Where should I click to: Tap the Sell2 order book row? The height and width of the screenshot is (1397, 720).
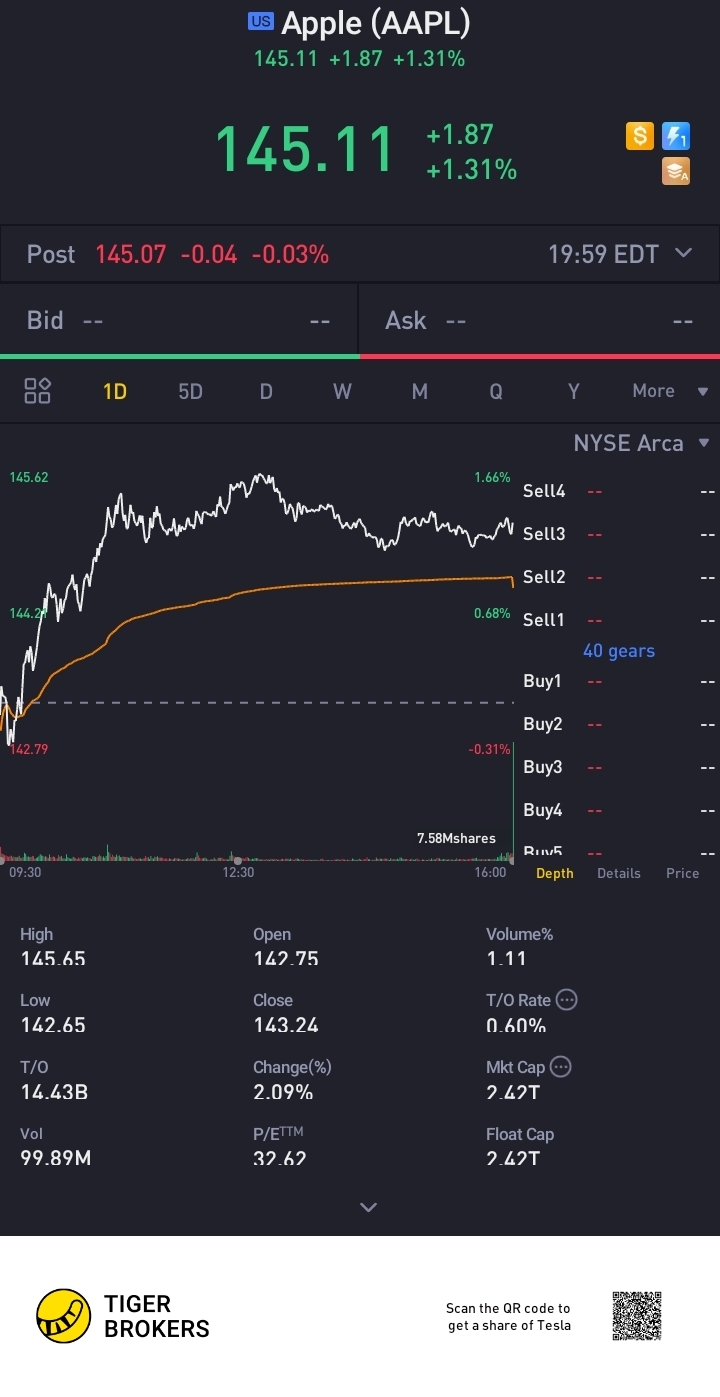[x=620, y=577]
